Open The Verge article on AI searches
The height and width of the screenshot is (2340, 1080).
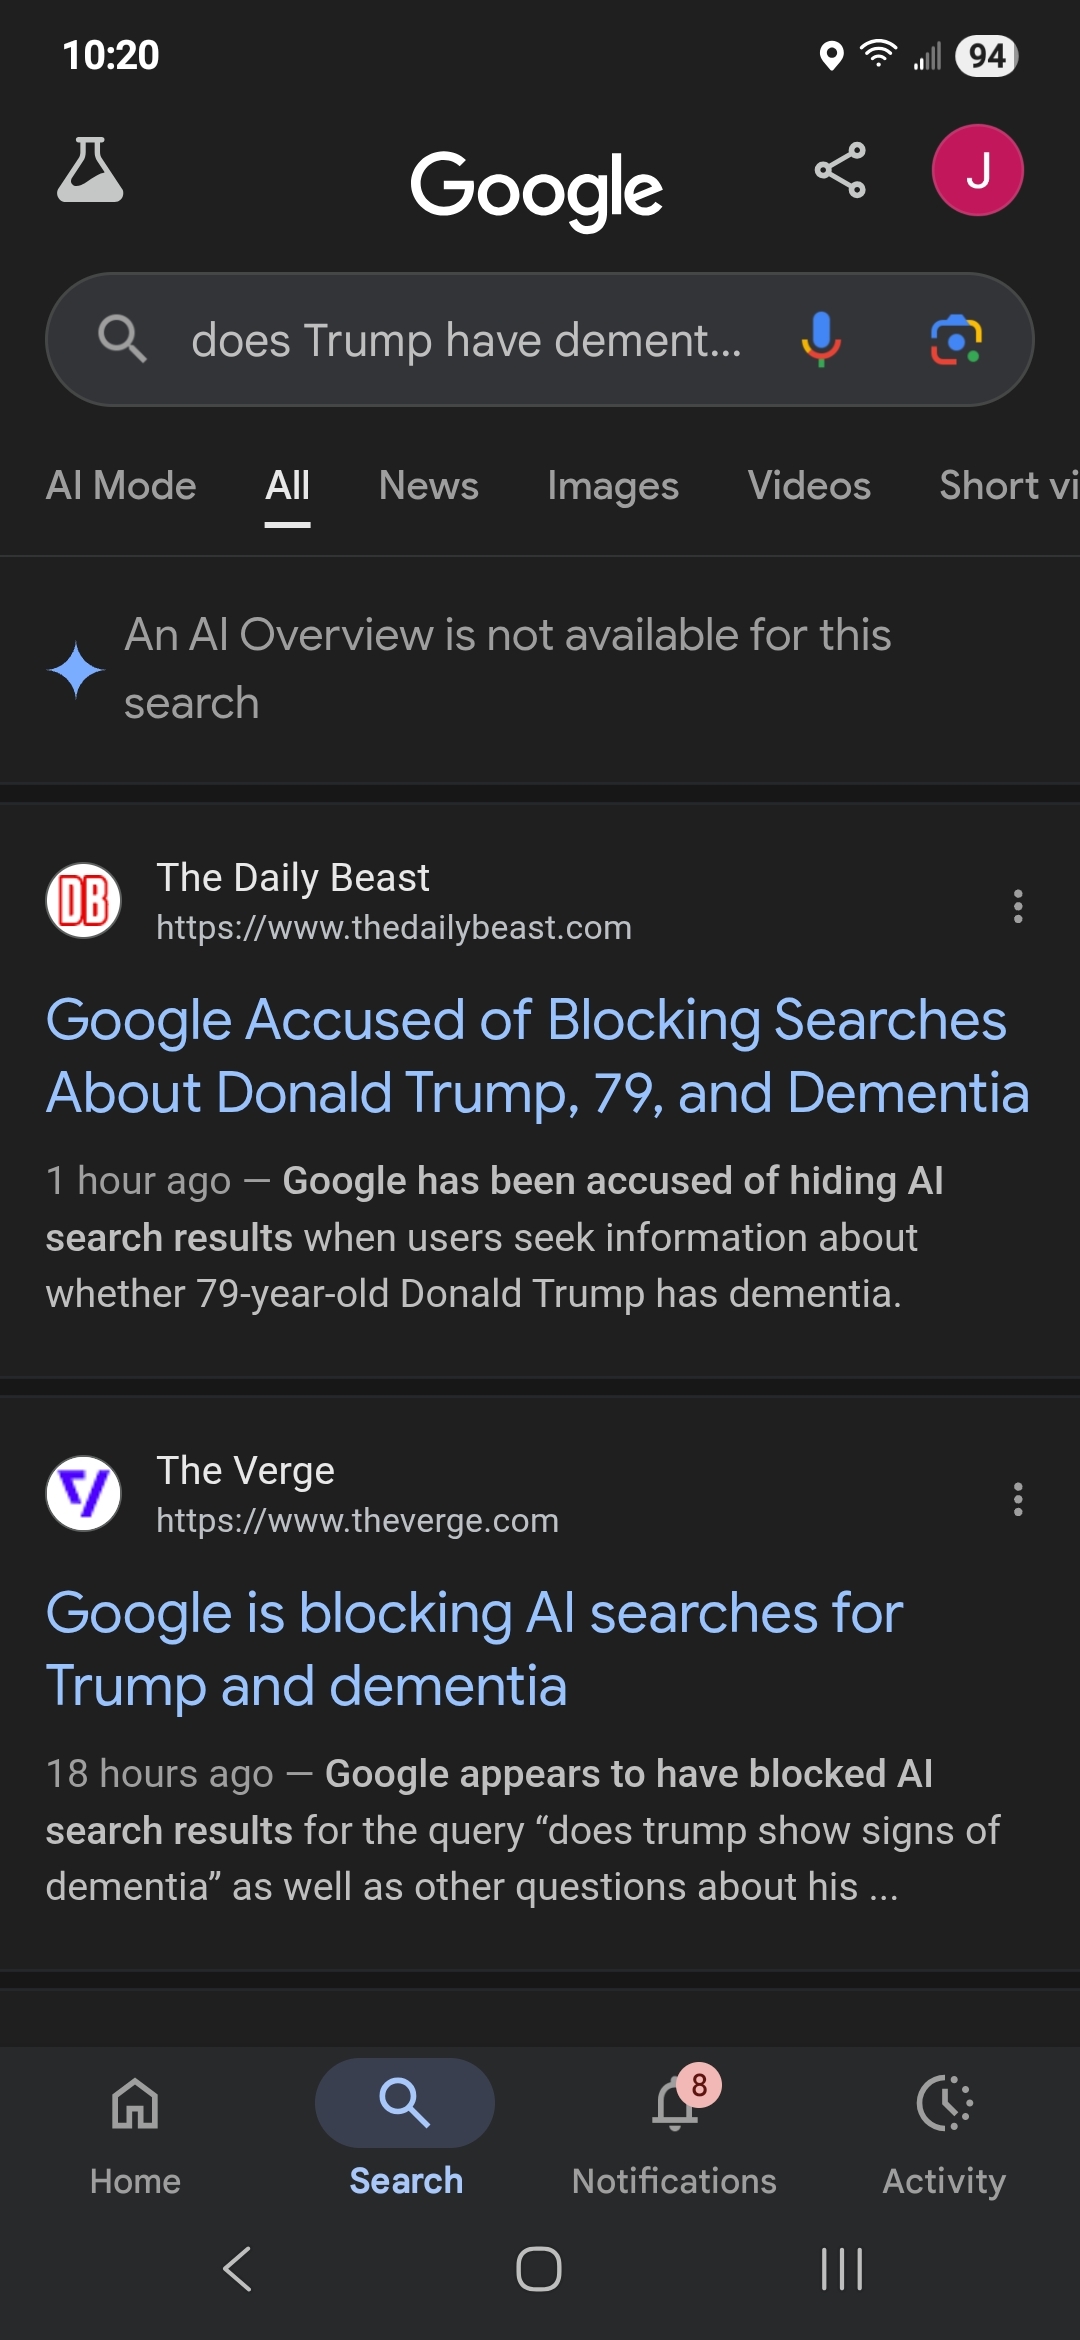point(474,1649)
